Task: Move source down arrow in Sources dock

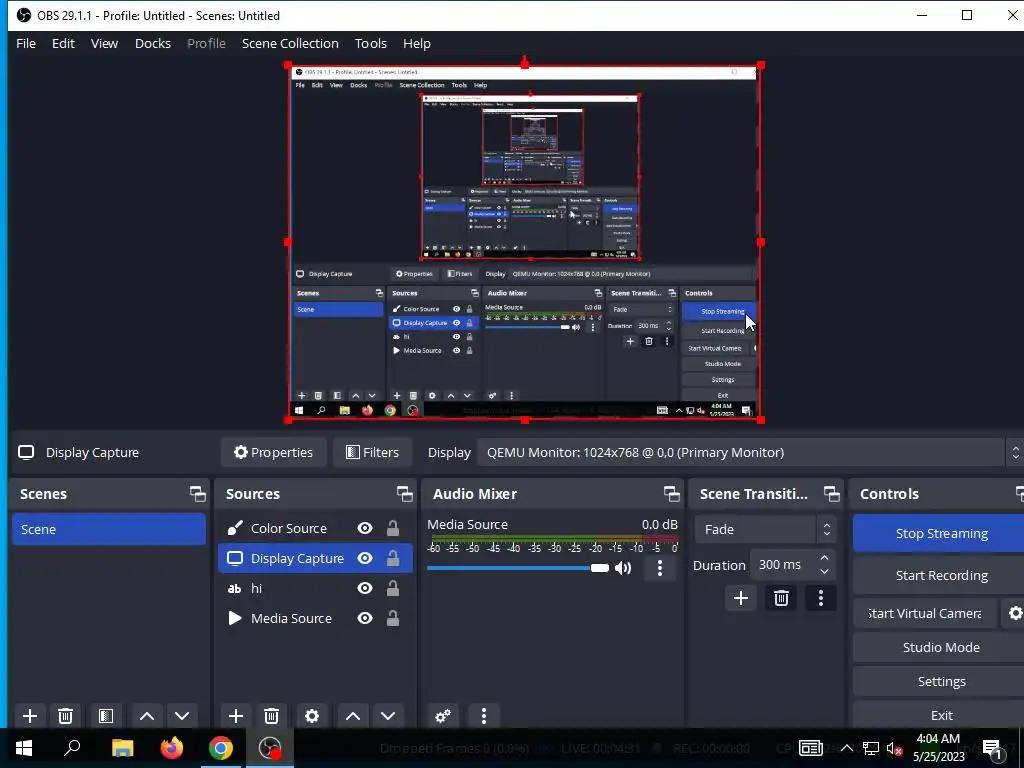Action: pyautogui.click(x=388, y=716)
